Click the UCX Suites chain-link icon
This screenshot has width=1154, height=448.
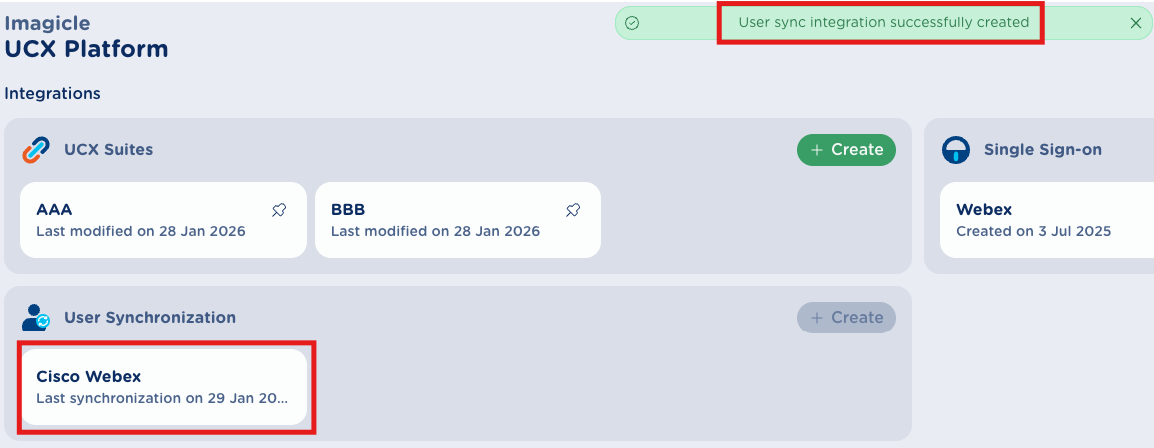coord(36,150)
